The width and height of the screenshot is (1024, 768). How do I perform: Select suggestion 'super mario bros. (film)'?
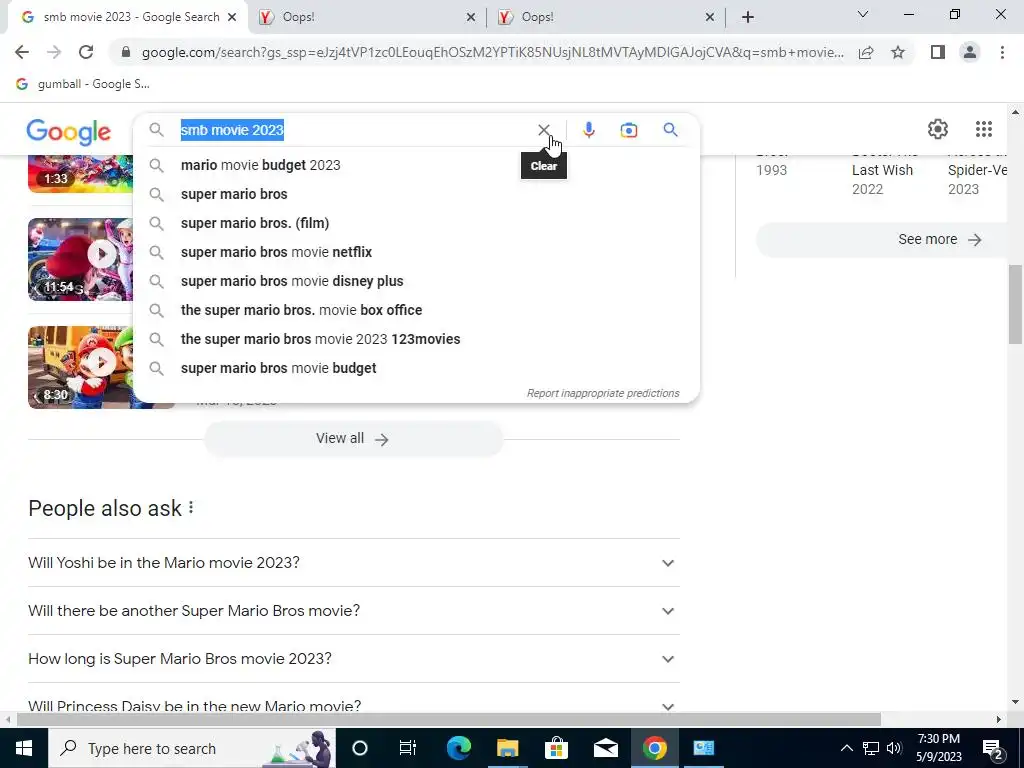[416, 223]
